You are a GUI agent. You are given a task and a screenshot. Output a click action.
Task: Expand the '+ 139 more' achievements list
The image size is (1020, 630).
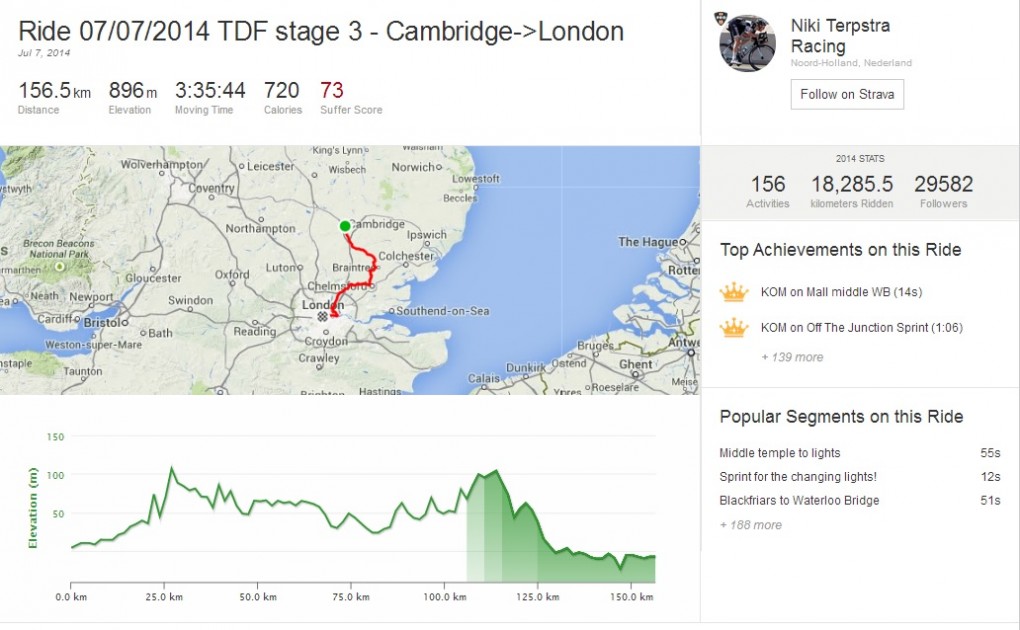791,357
